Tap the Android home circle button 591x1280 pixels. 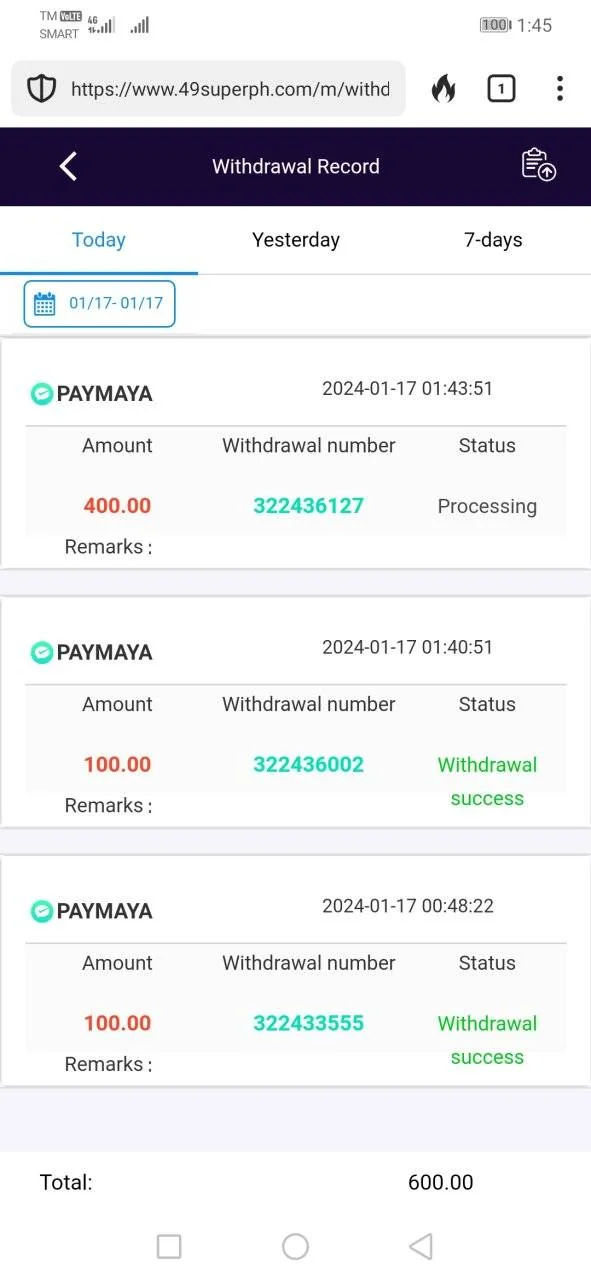[295, 1246]
